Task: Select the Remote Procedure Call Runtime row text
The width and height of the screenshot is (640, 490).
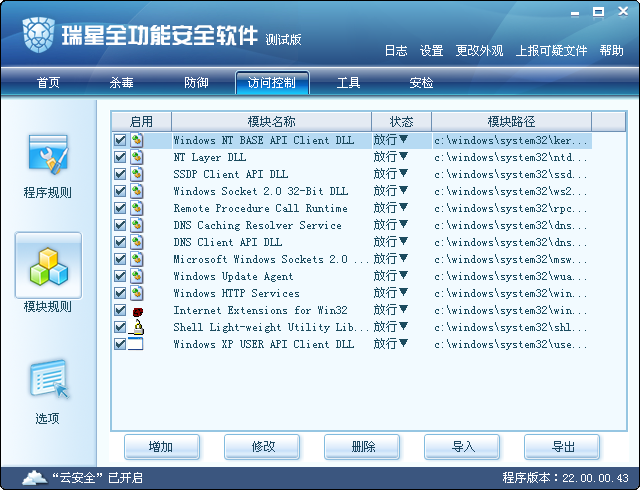Action: (x=260, y=208)
